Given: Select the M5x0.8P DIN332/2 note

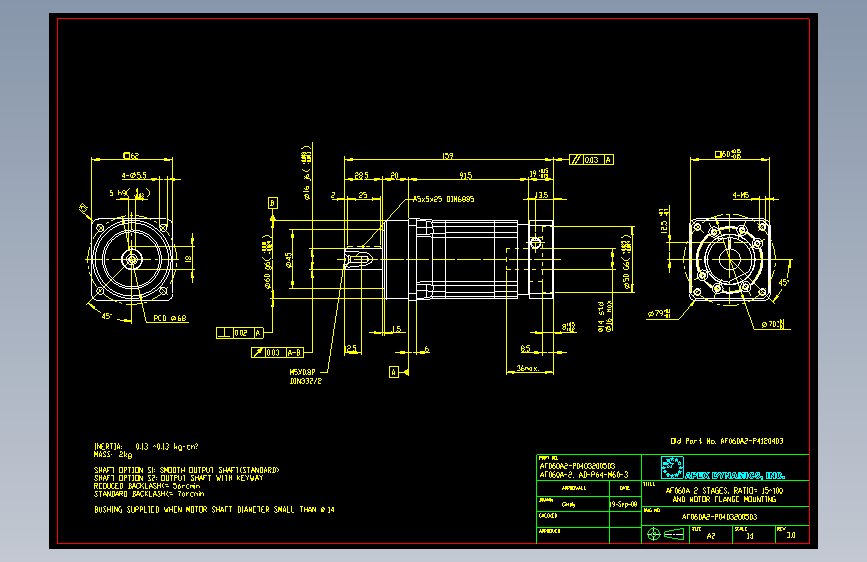Looking at the screenshot, I should tap(306, 377).
